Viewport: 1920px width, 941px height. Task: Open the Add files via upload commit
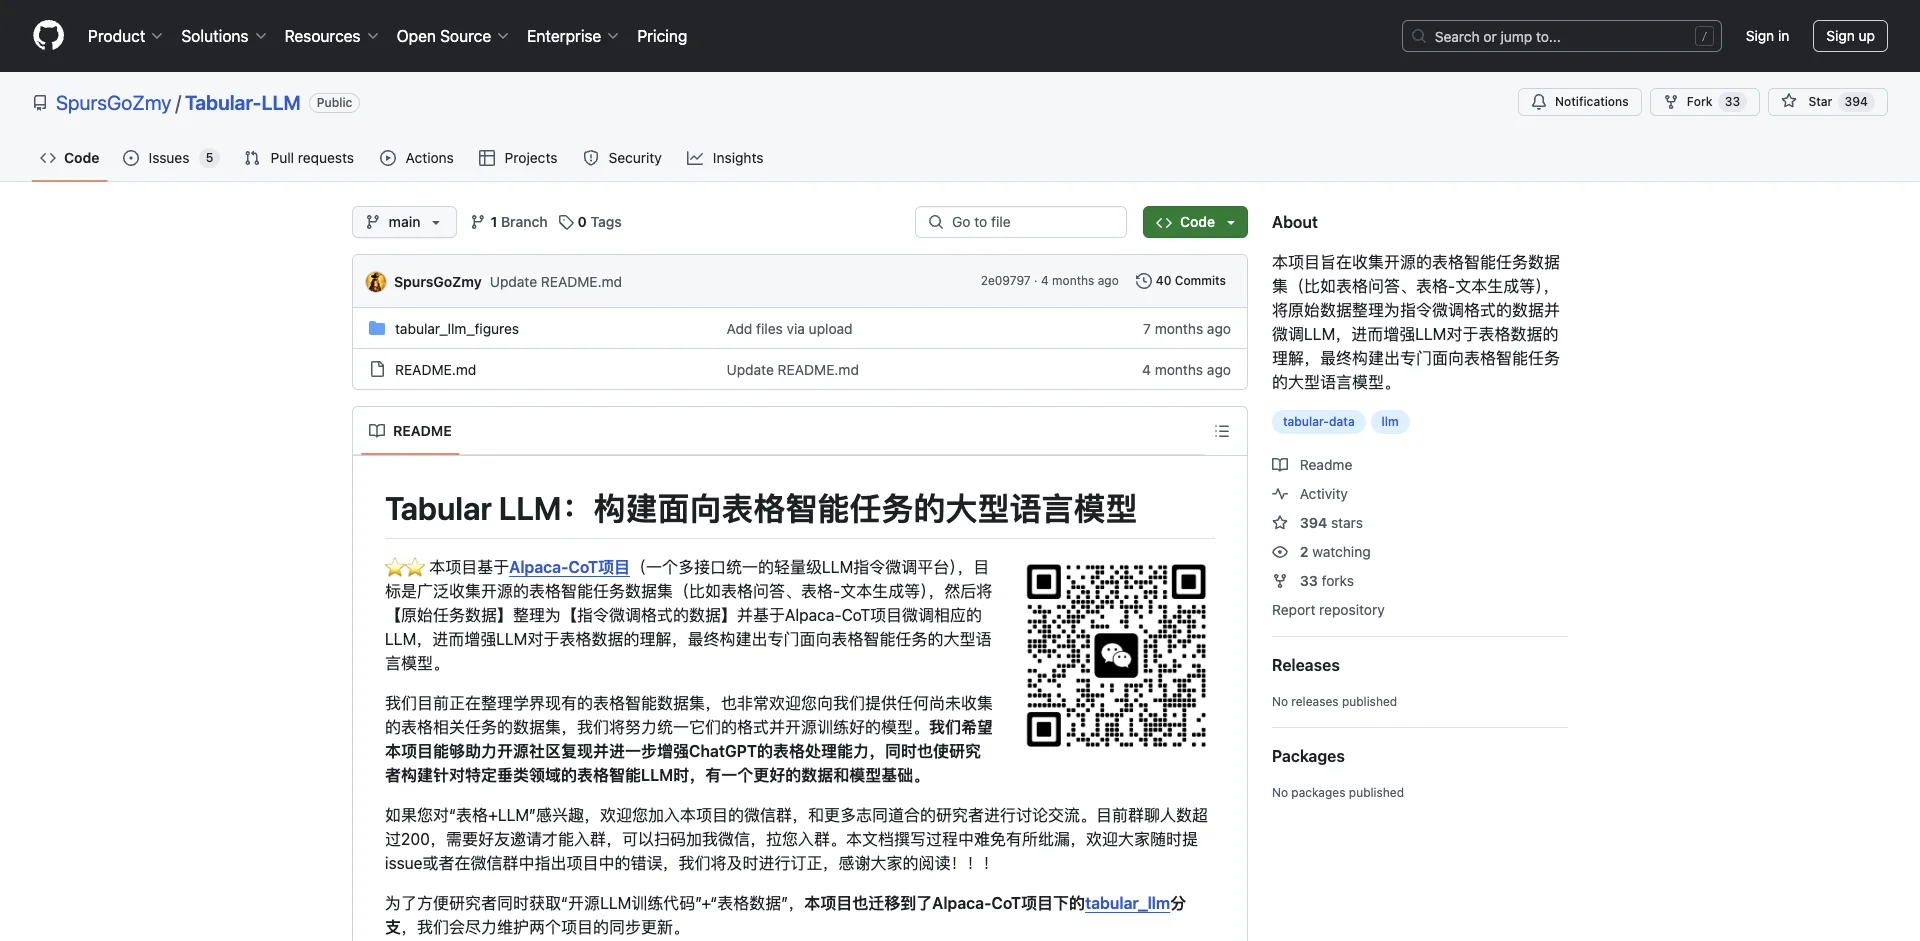(x=789, y=329)
